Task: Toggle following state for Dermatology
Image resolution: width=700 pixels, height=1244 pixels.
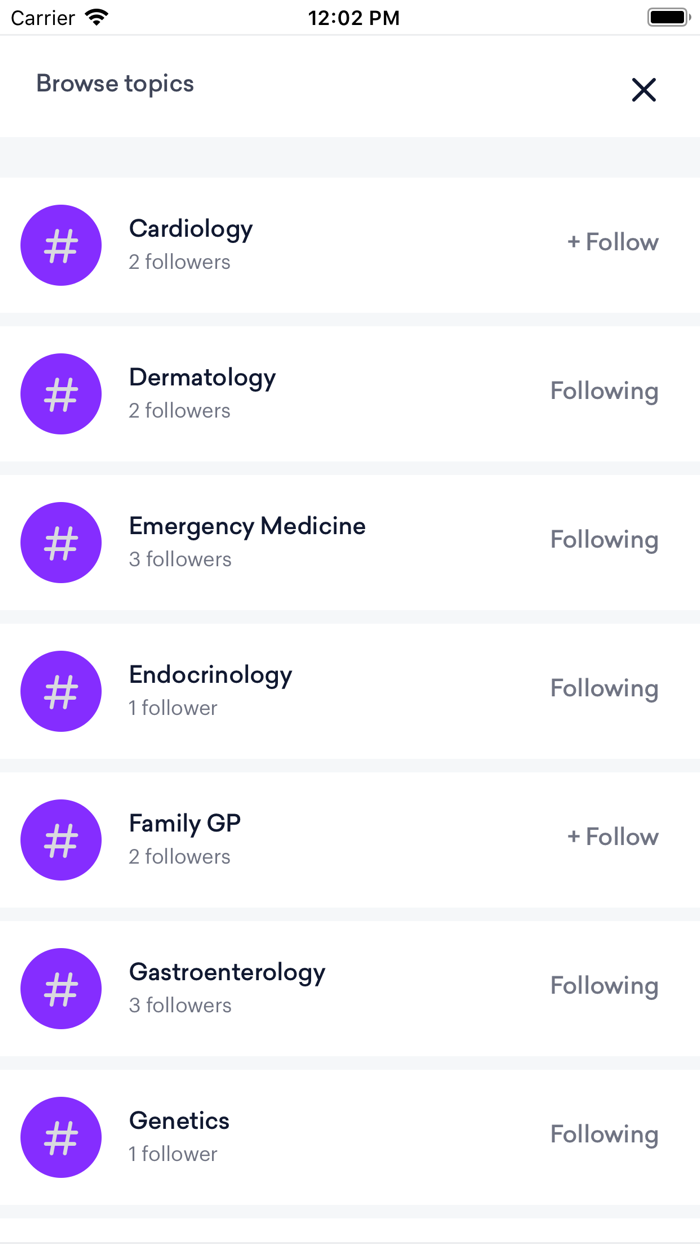Action: [x=604, y=392]
